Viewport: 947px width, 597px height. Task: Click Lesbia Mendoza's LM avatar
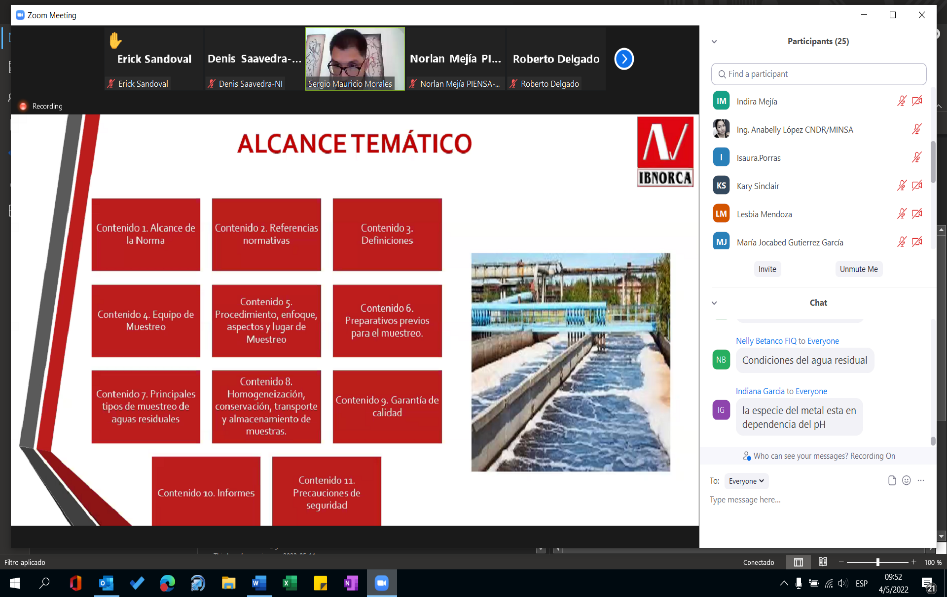(721, 213)
